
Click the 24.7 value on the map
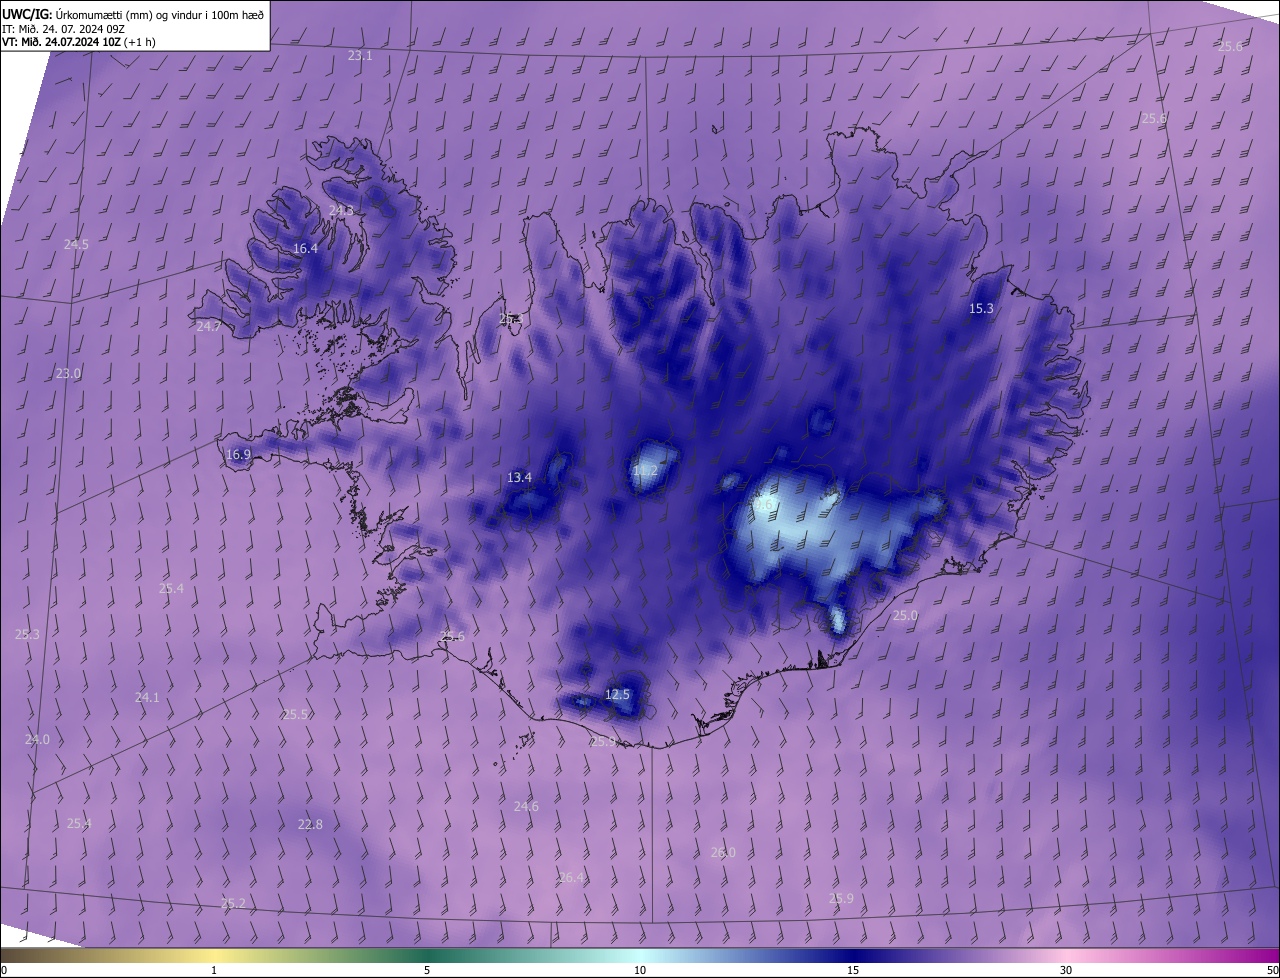coord(208,327)
